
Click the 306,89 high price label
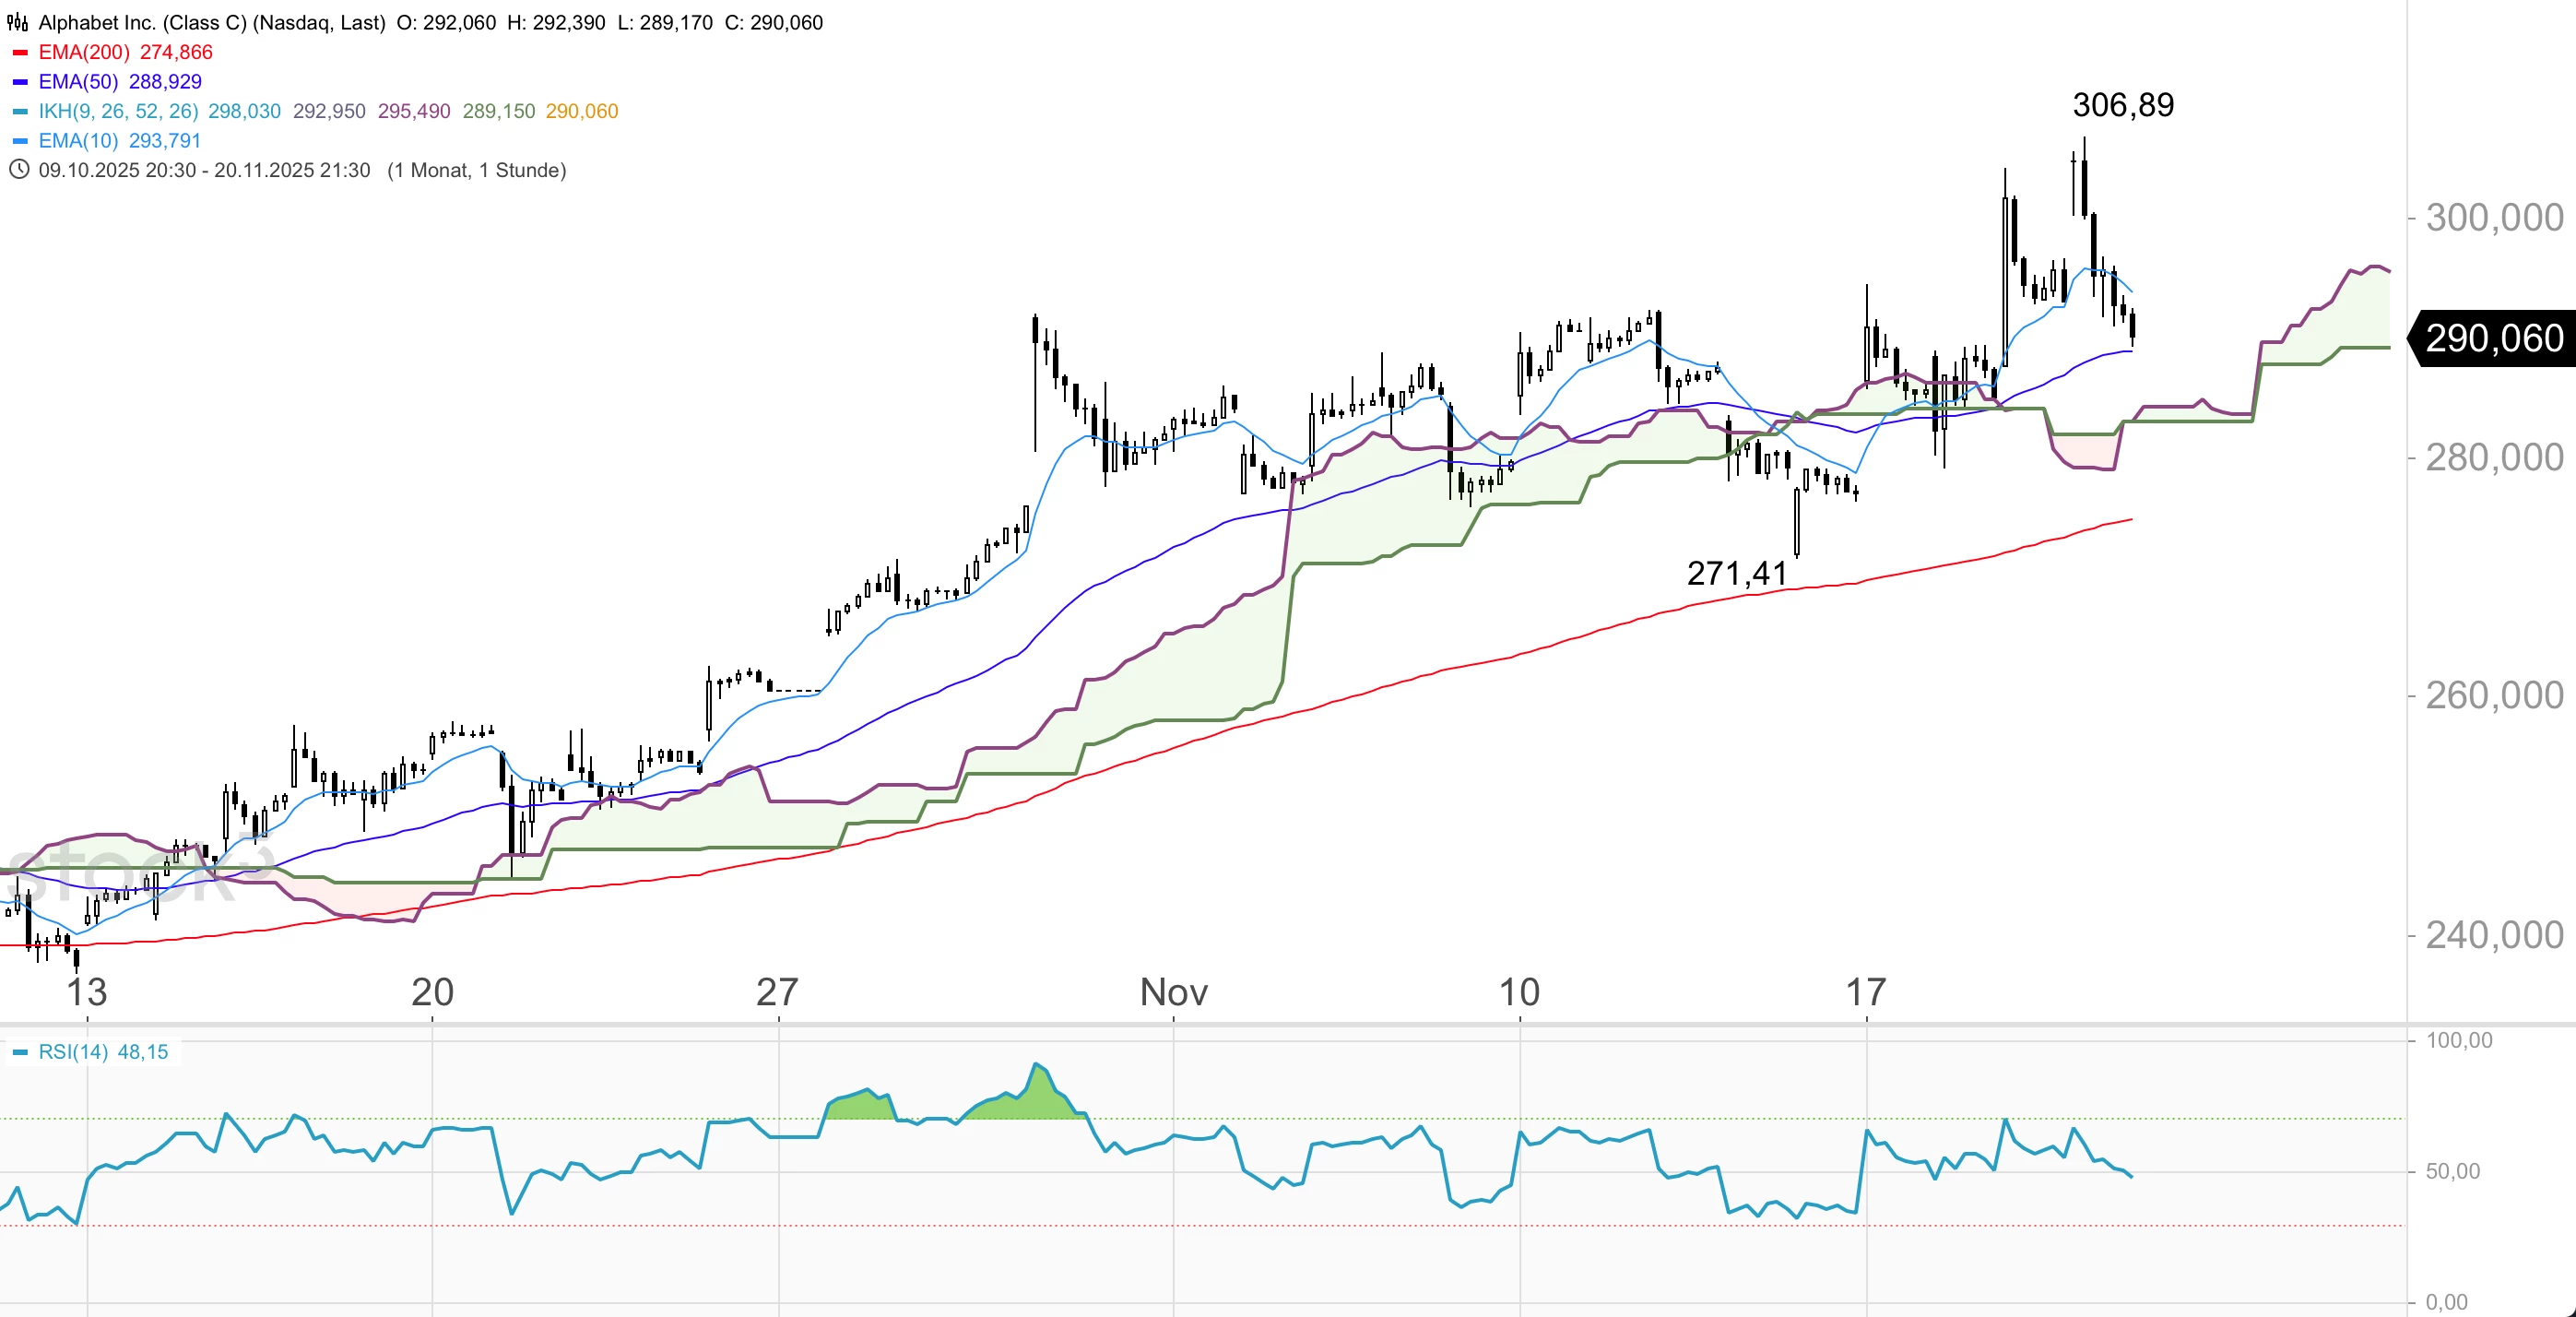tap(2122, 105)
